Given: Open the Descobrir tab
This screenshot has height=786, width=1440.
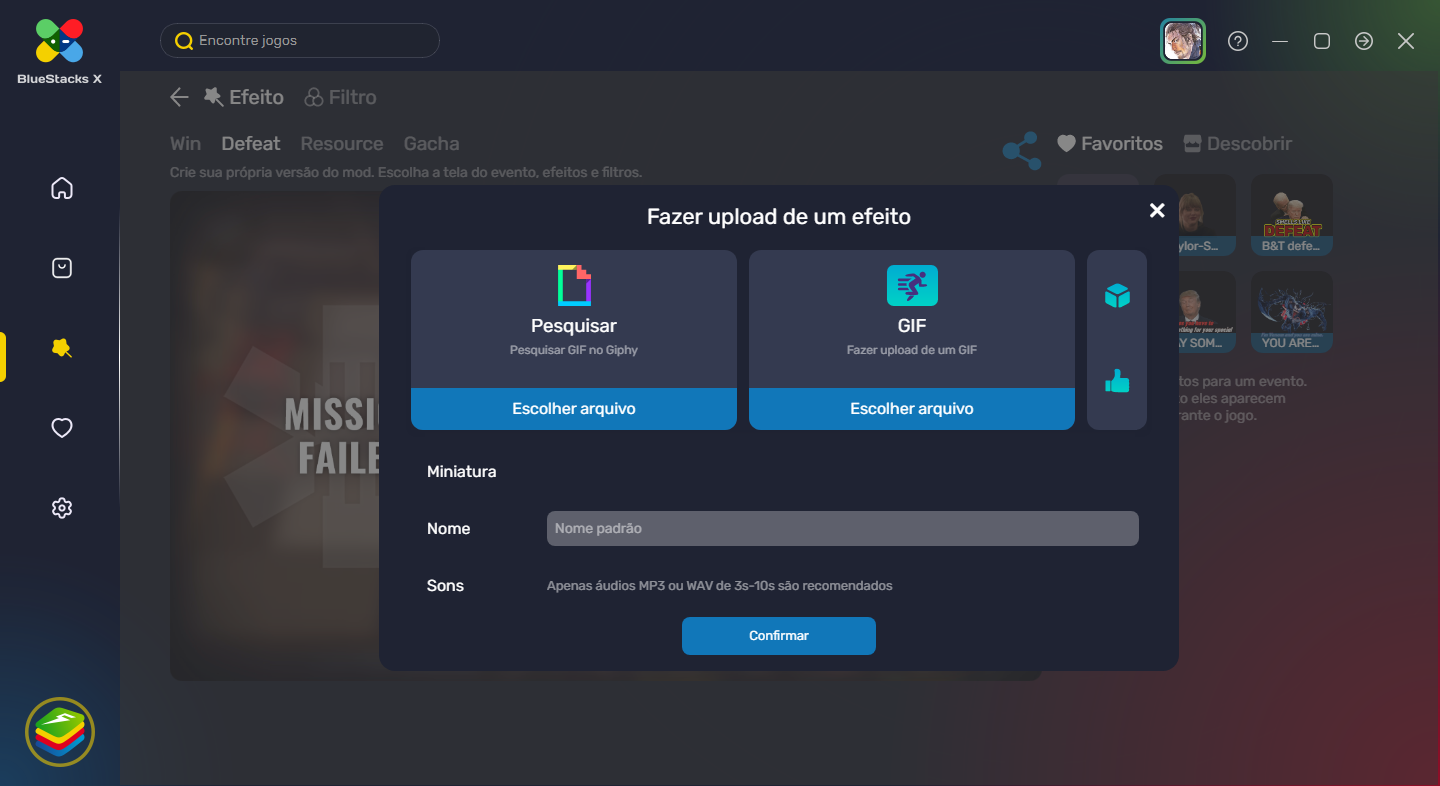Looking at the screenshot, I should (1238, 144).
